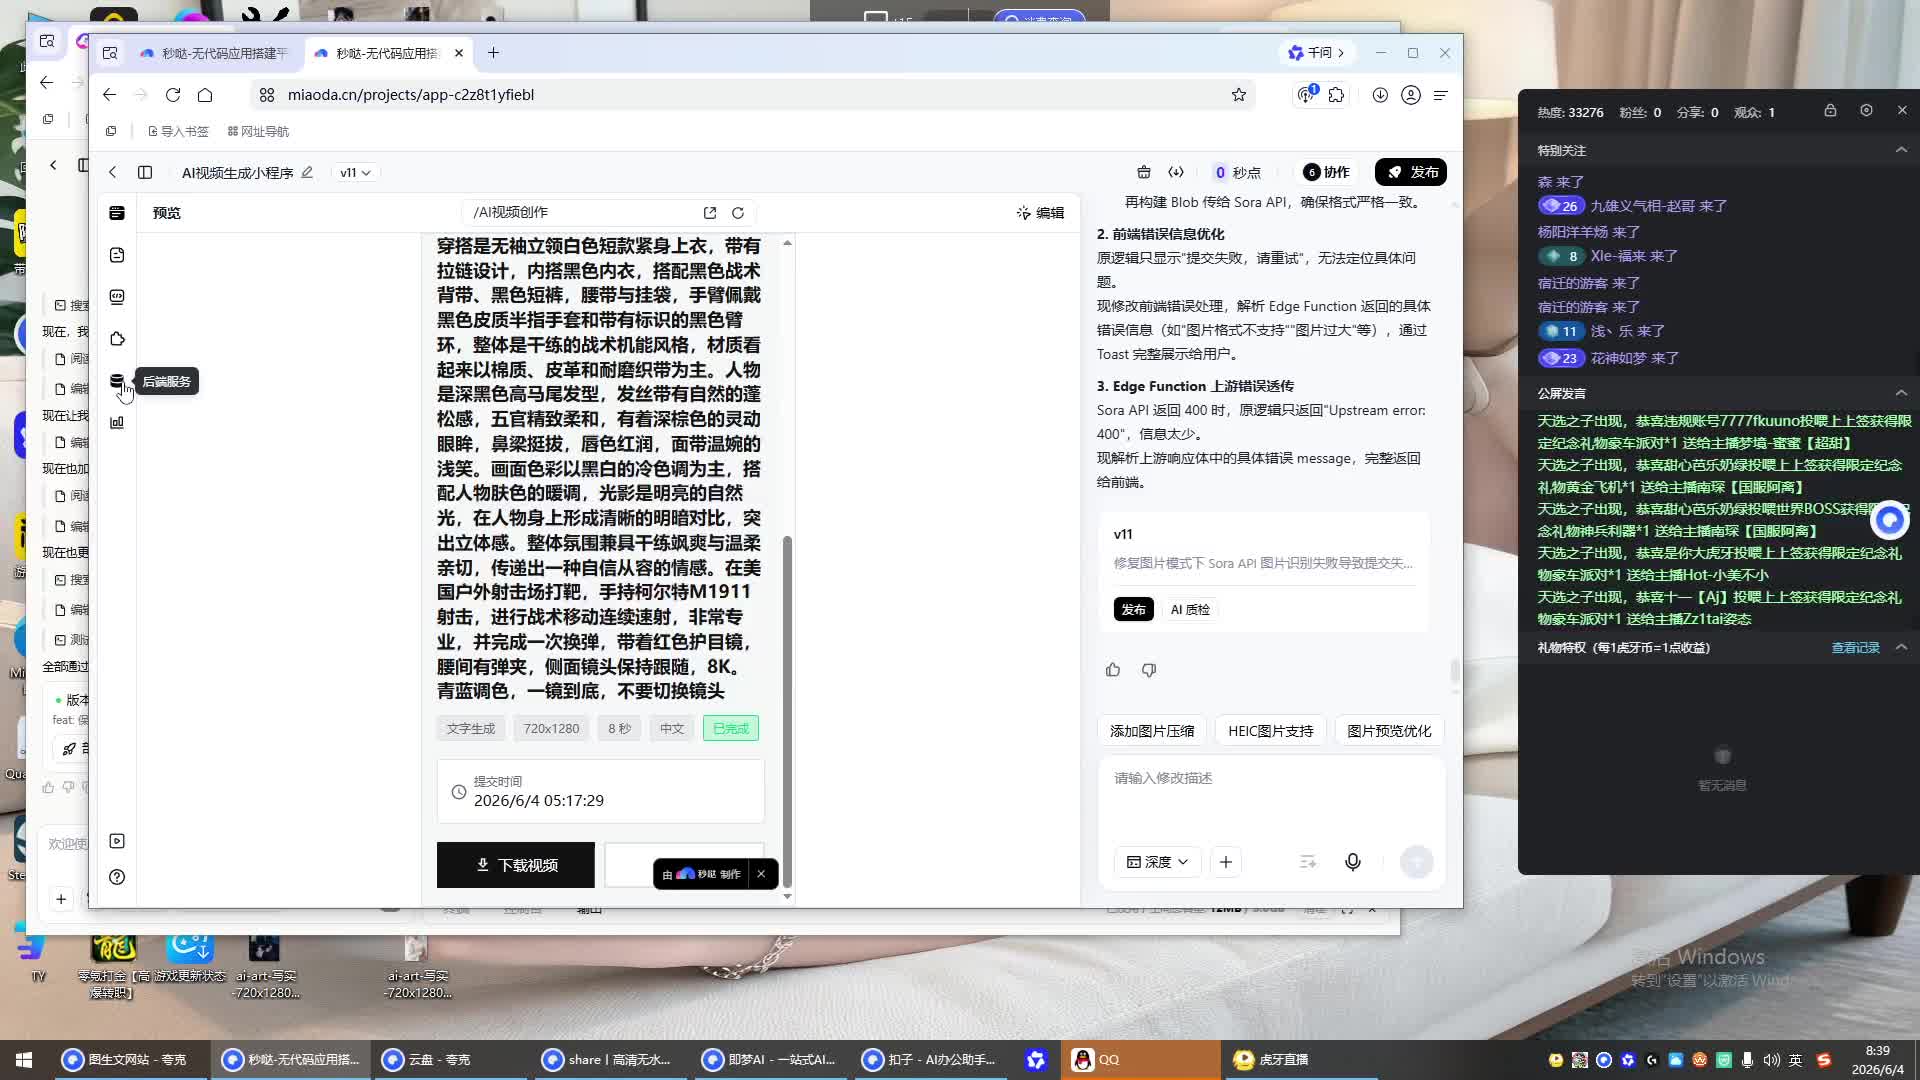
Task: Bookmark this page with star icon
Action: point(1239,95)
